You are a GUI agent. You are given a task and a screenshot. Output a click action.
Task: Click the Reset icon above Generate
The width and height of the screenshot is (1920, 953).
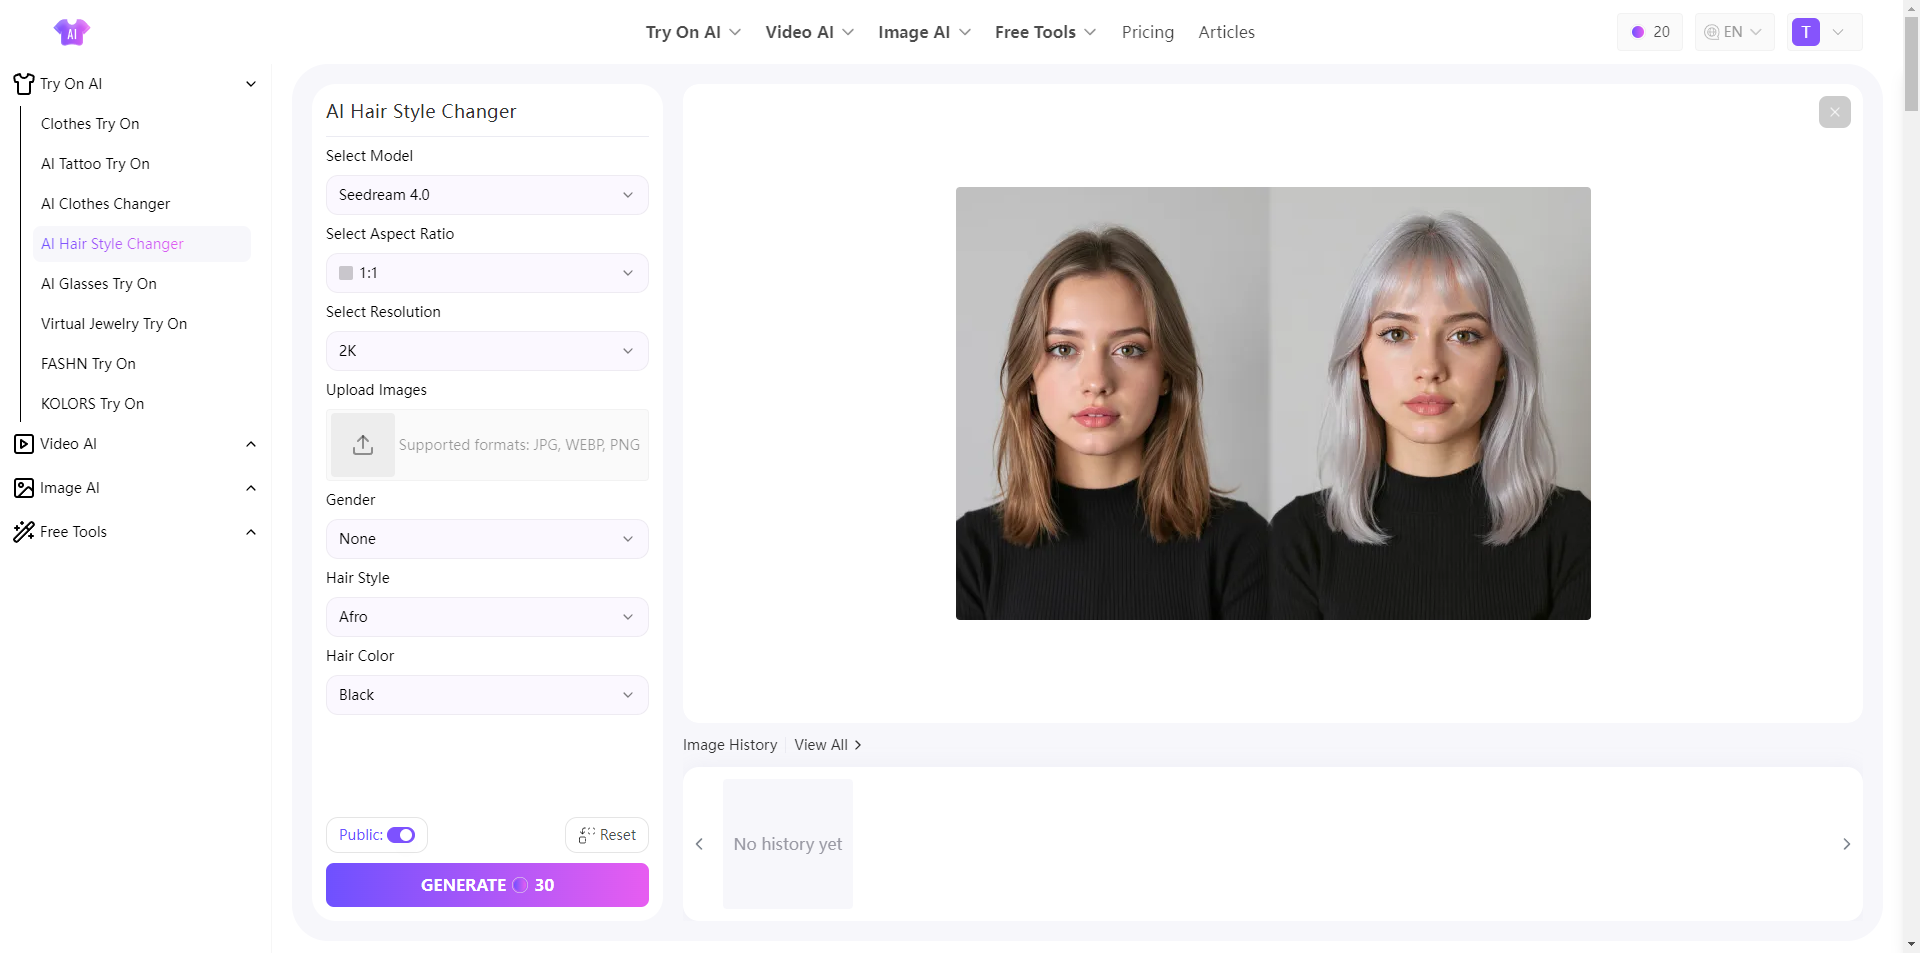pyautogui.click(x=584, y=834)
